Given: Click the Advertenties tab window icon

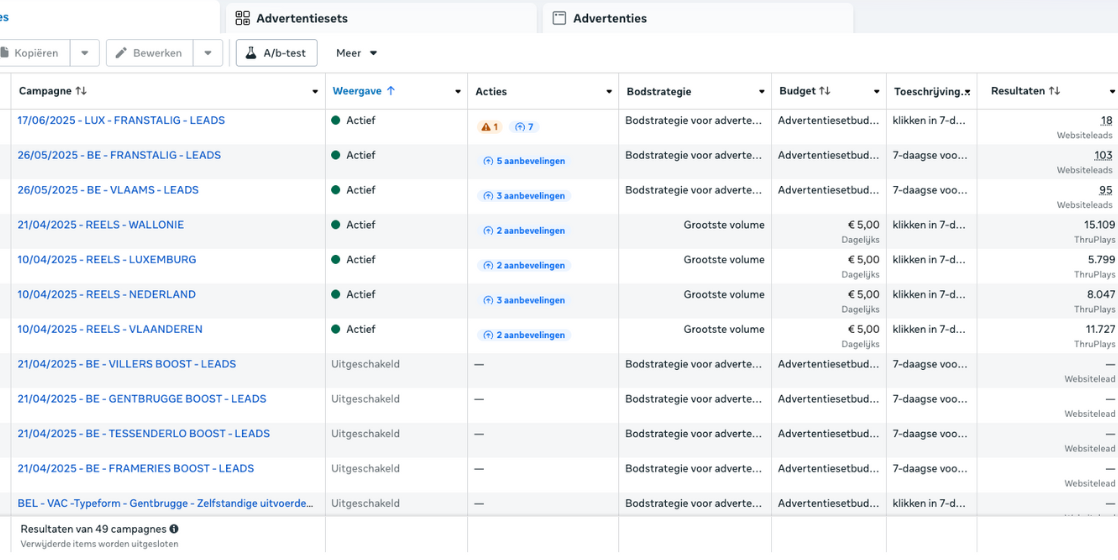Looking at the screenshot, I should [560, 18].
